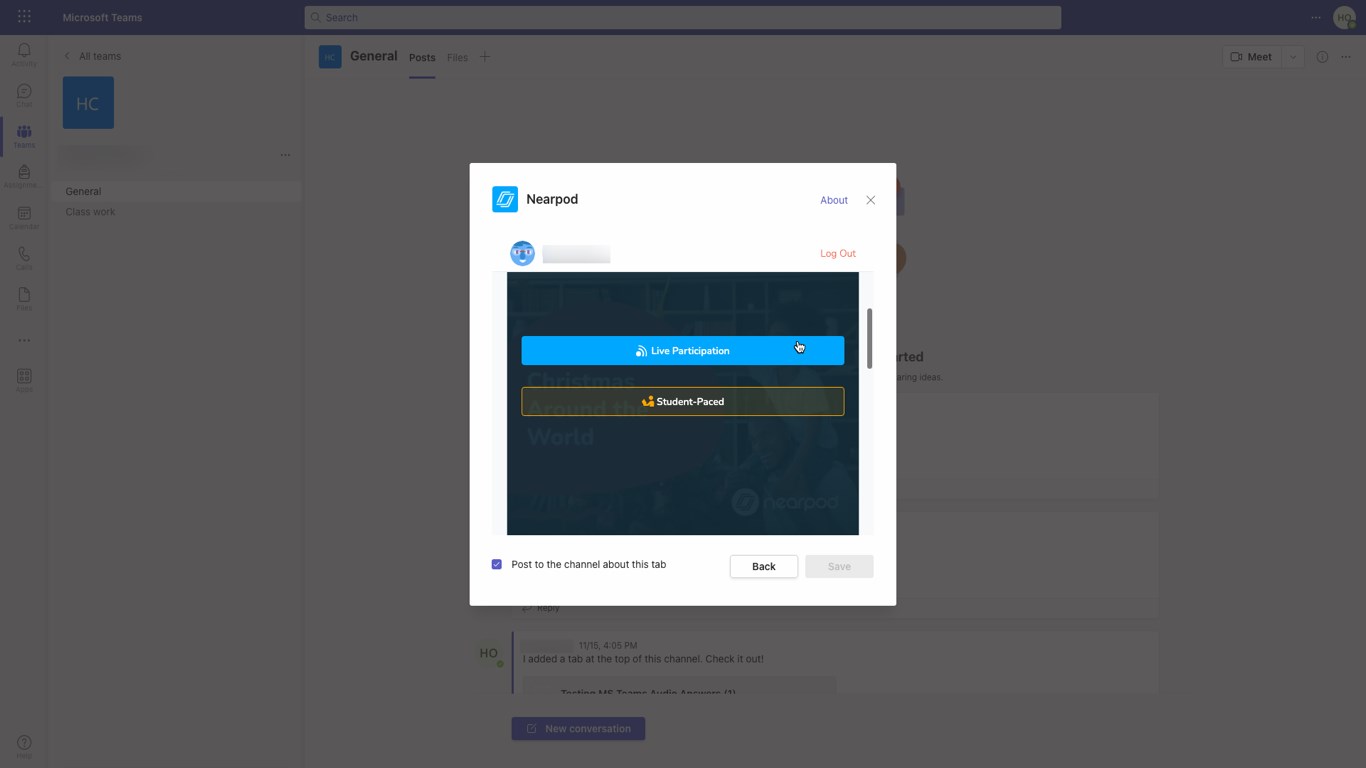Open Files in the left rail
The height and width of the screenshot is (768, 1366).
click(24, 299)
